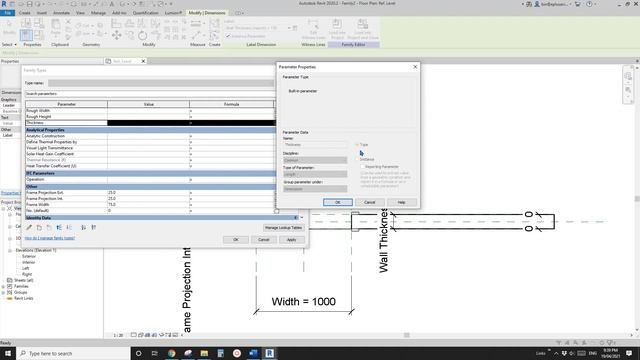The width and height of the screenshot is (640, 360).
Task: Open the Discipline dropdown
Action: 315,160
